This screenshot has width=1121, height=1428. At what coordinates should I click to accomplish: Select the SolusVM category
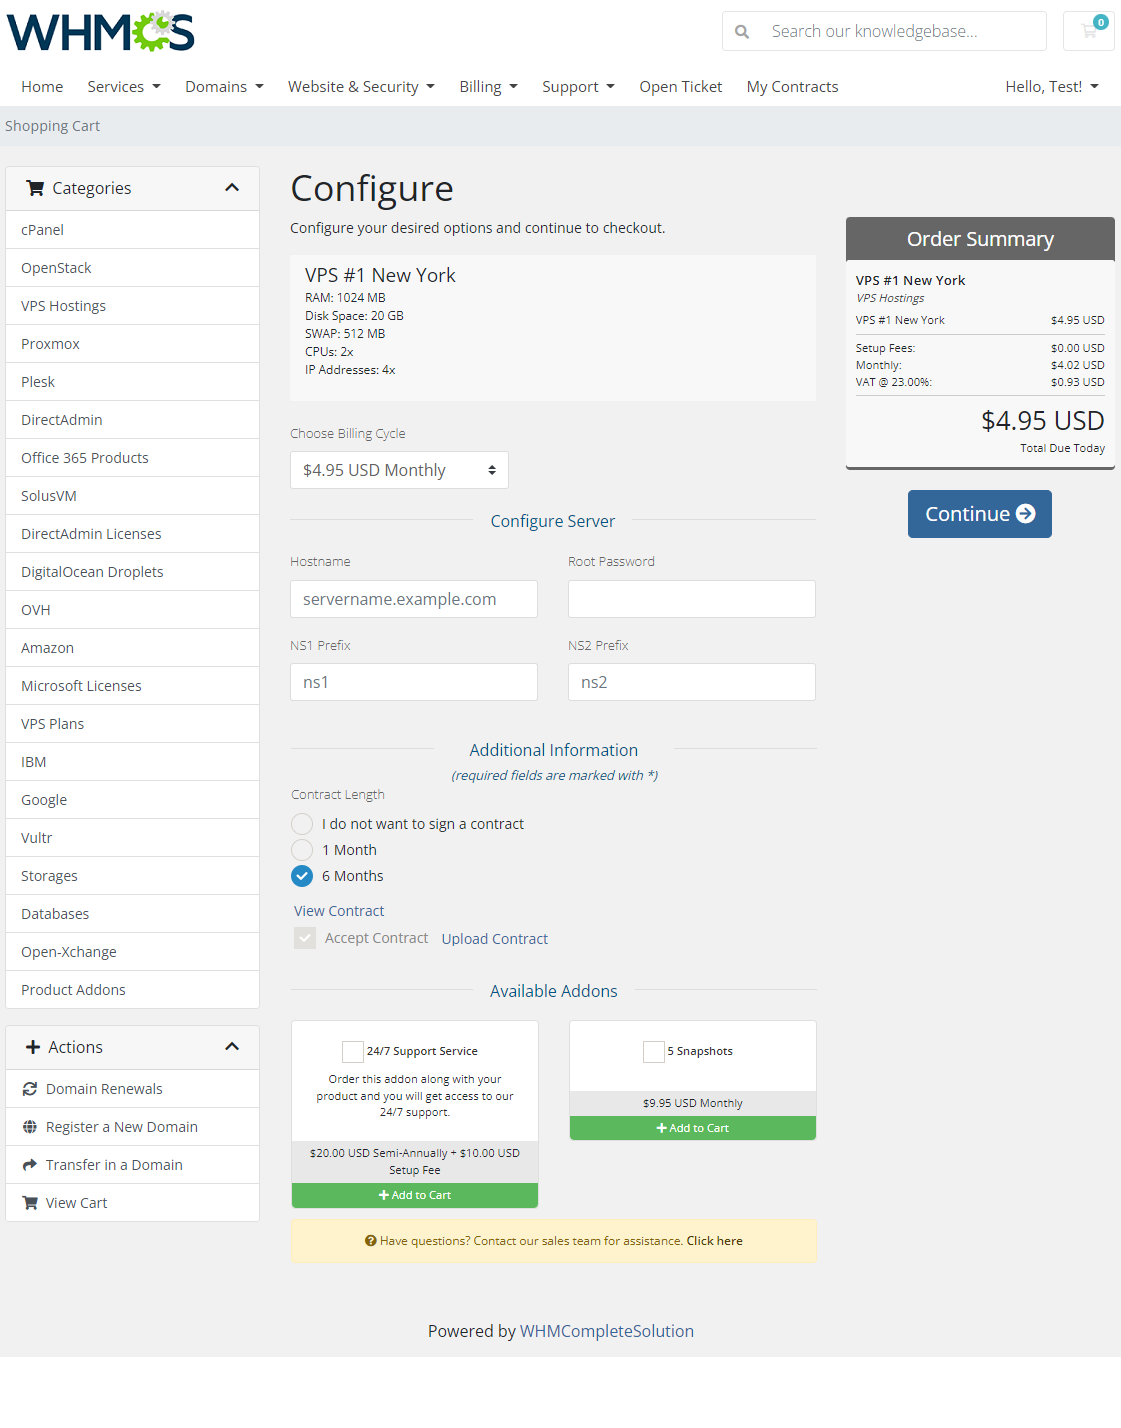pyautogui.click(x=132, y=496)
